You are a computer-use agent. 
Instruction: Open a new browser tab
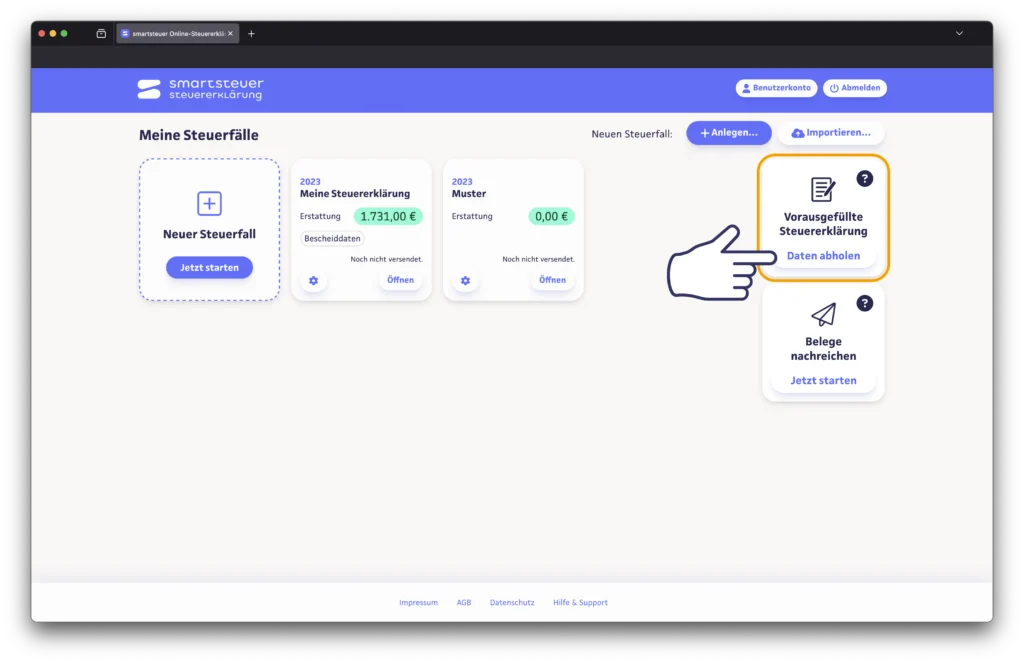[251, 33]
